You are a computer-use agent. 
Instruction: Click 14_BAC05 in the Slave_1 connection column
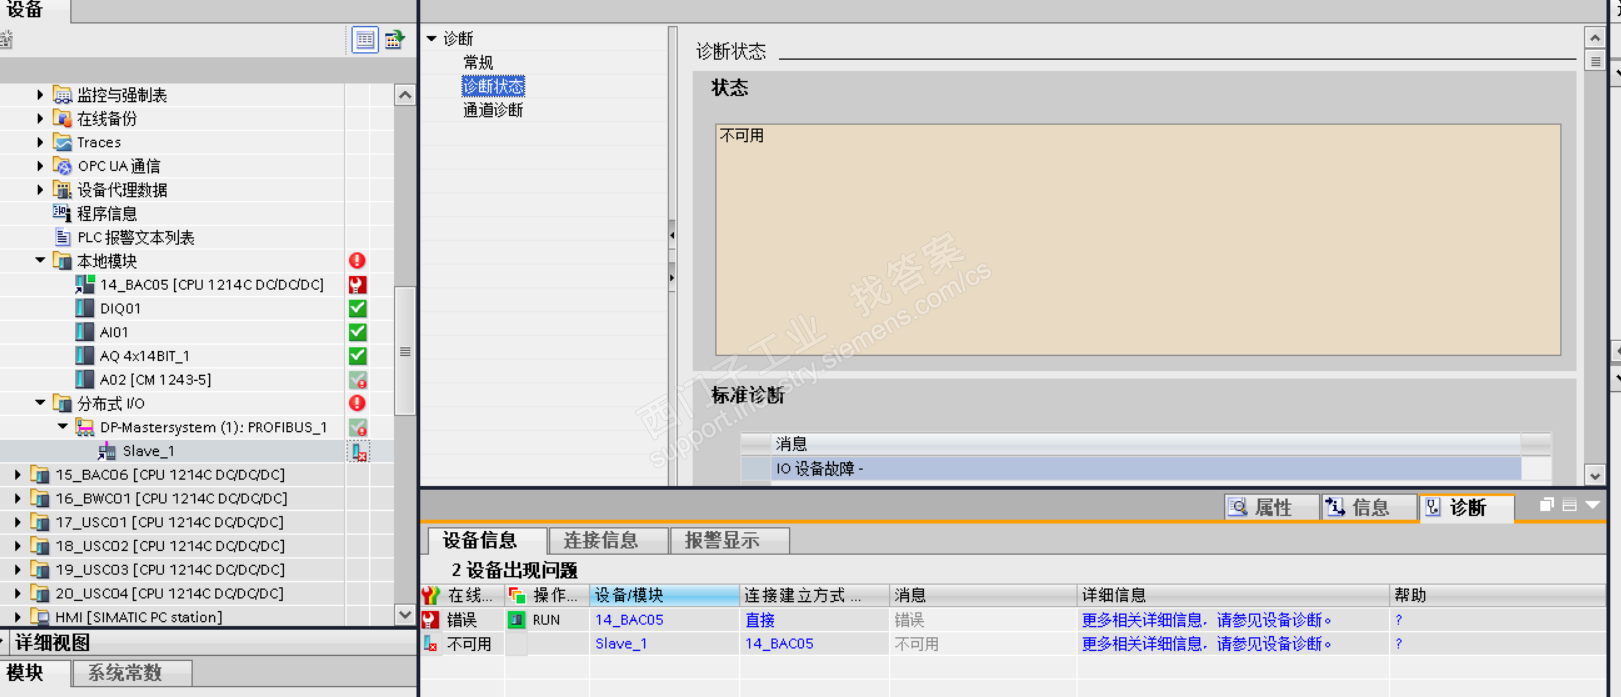point(779,644)
